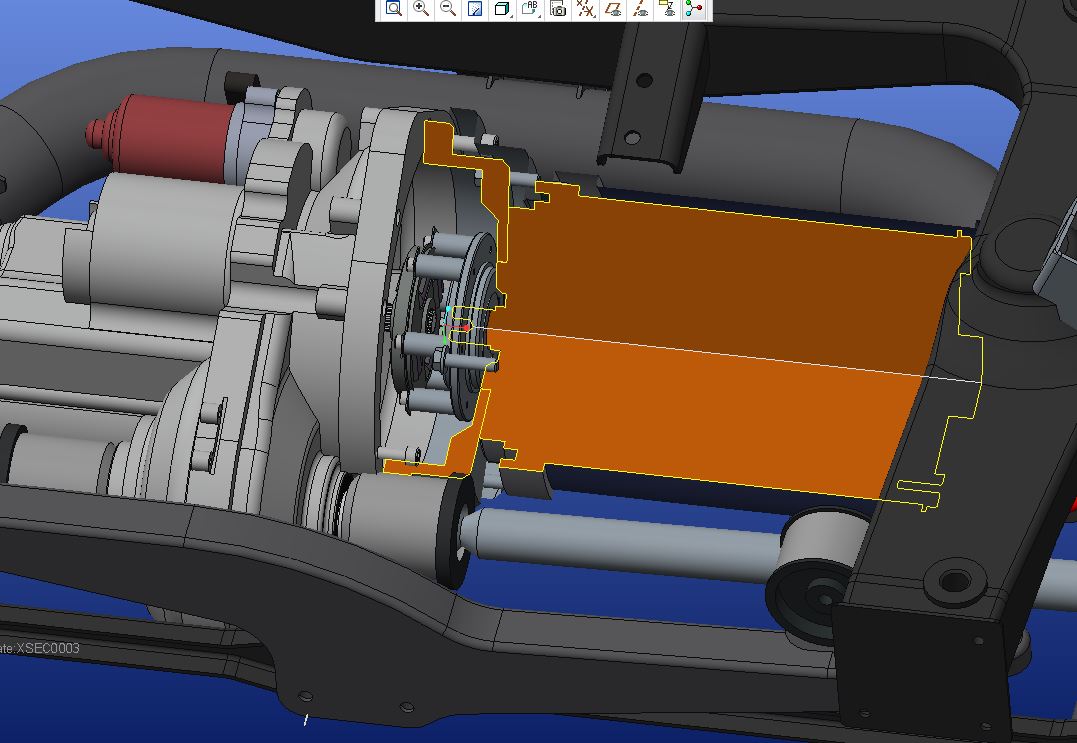Select the shaded display style icon

click(x=502, y=10)
